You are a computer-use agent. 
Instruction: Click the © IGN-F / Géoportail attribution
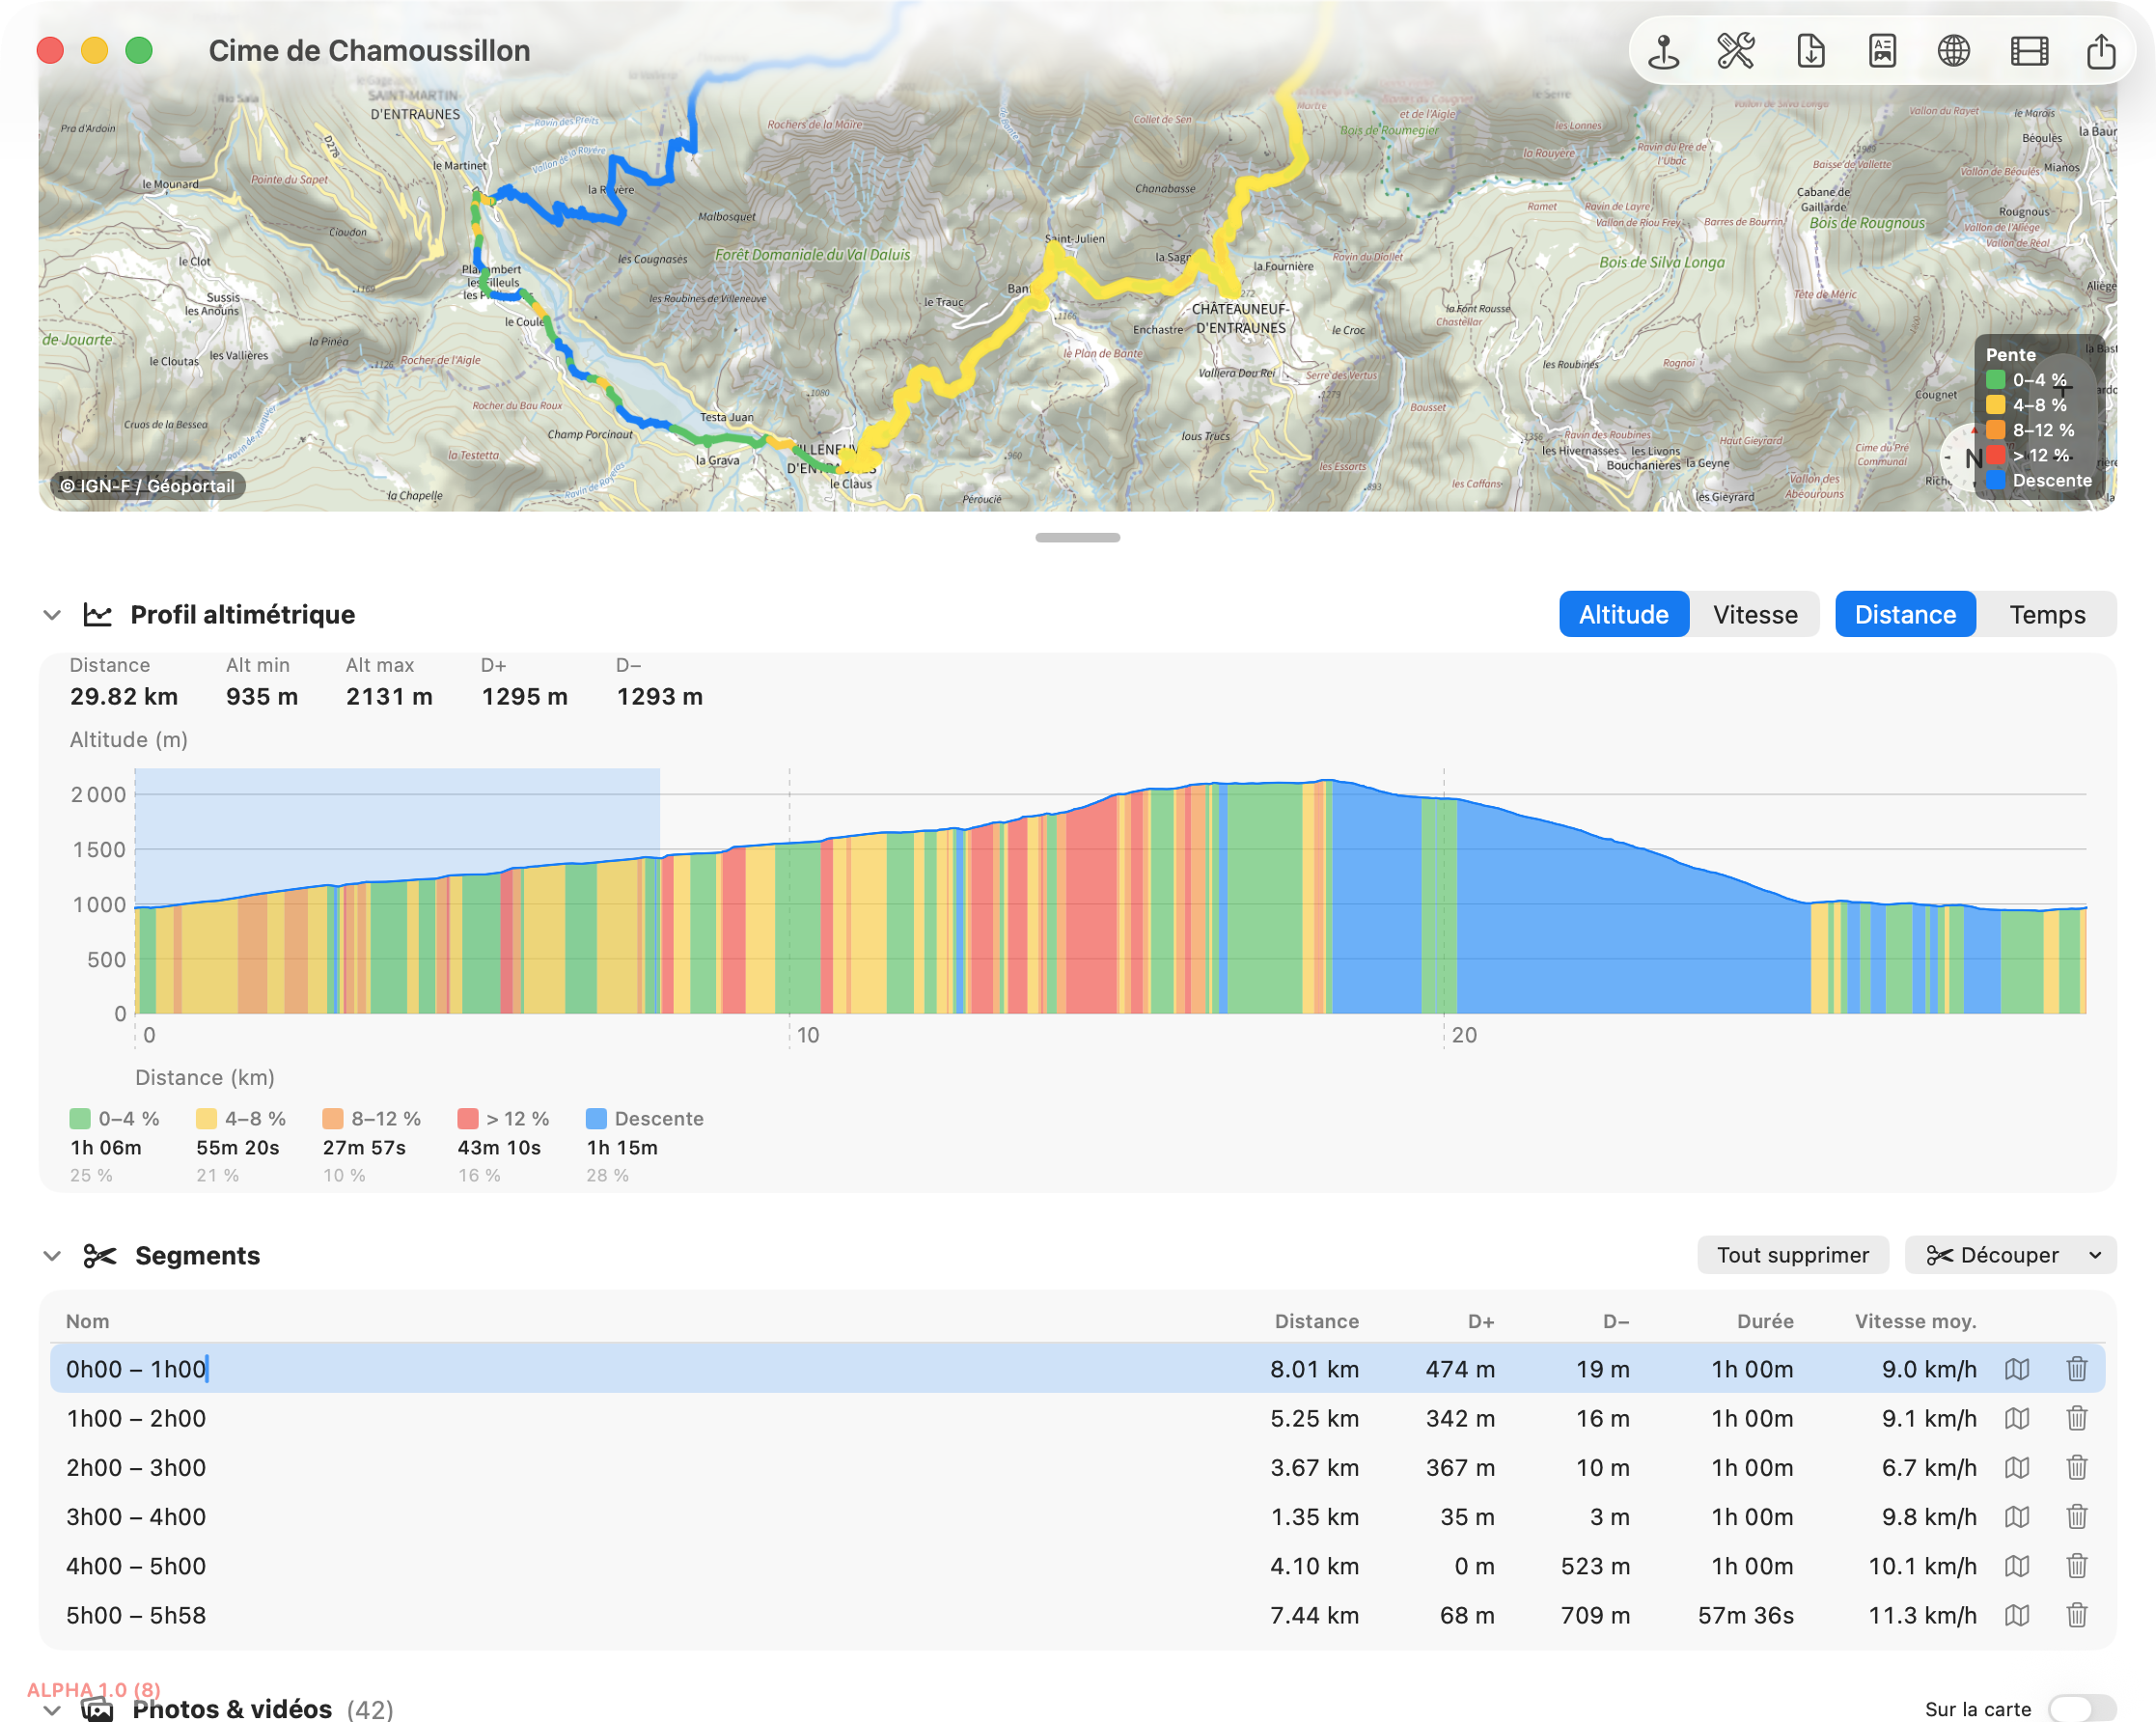(148, 486)
